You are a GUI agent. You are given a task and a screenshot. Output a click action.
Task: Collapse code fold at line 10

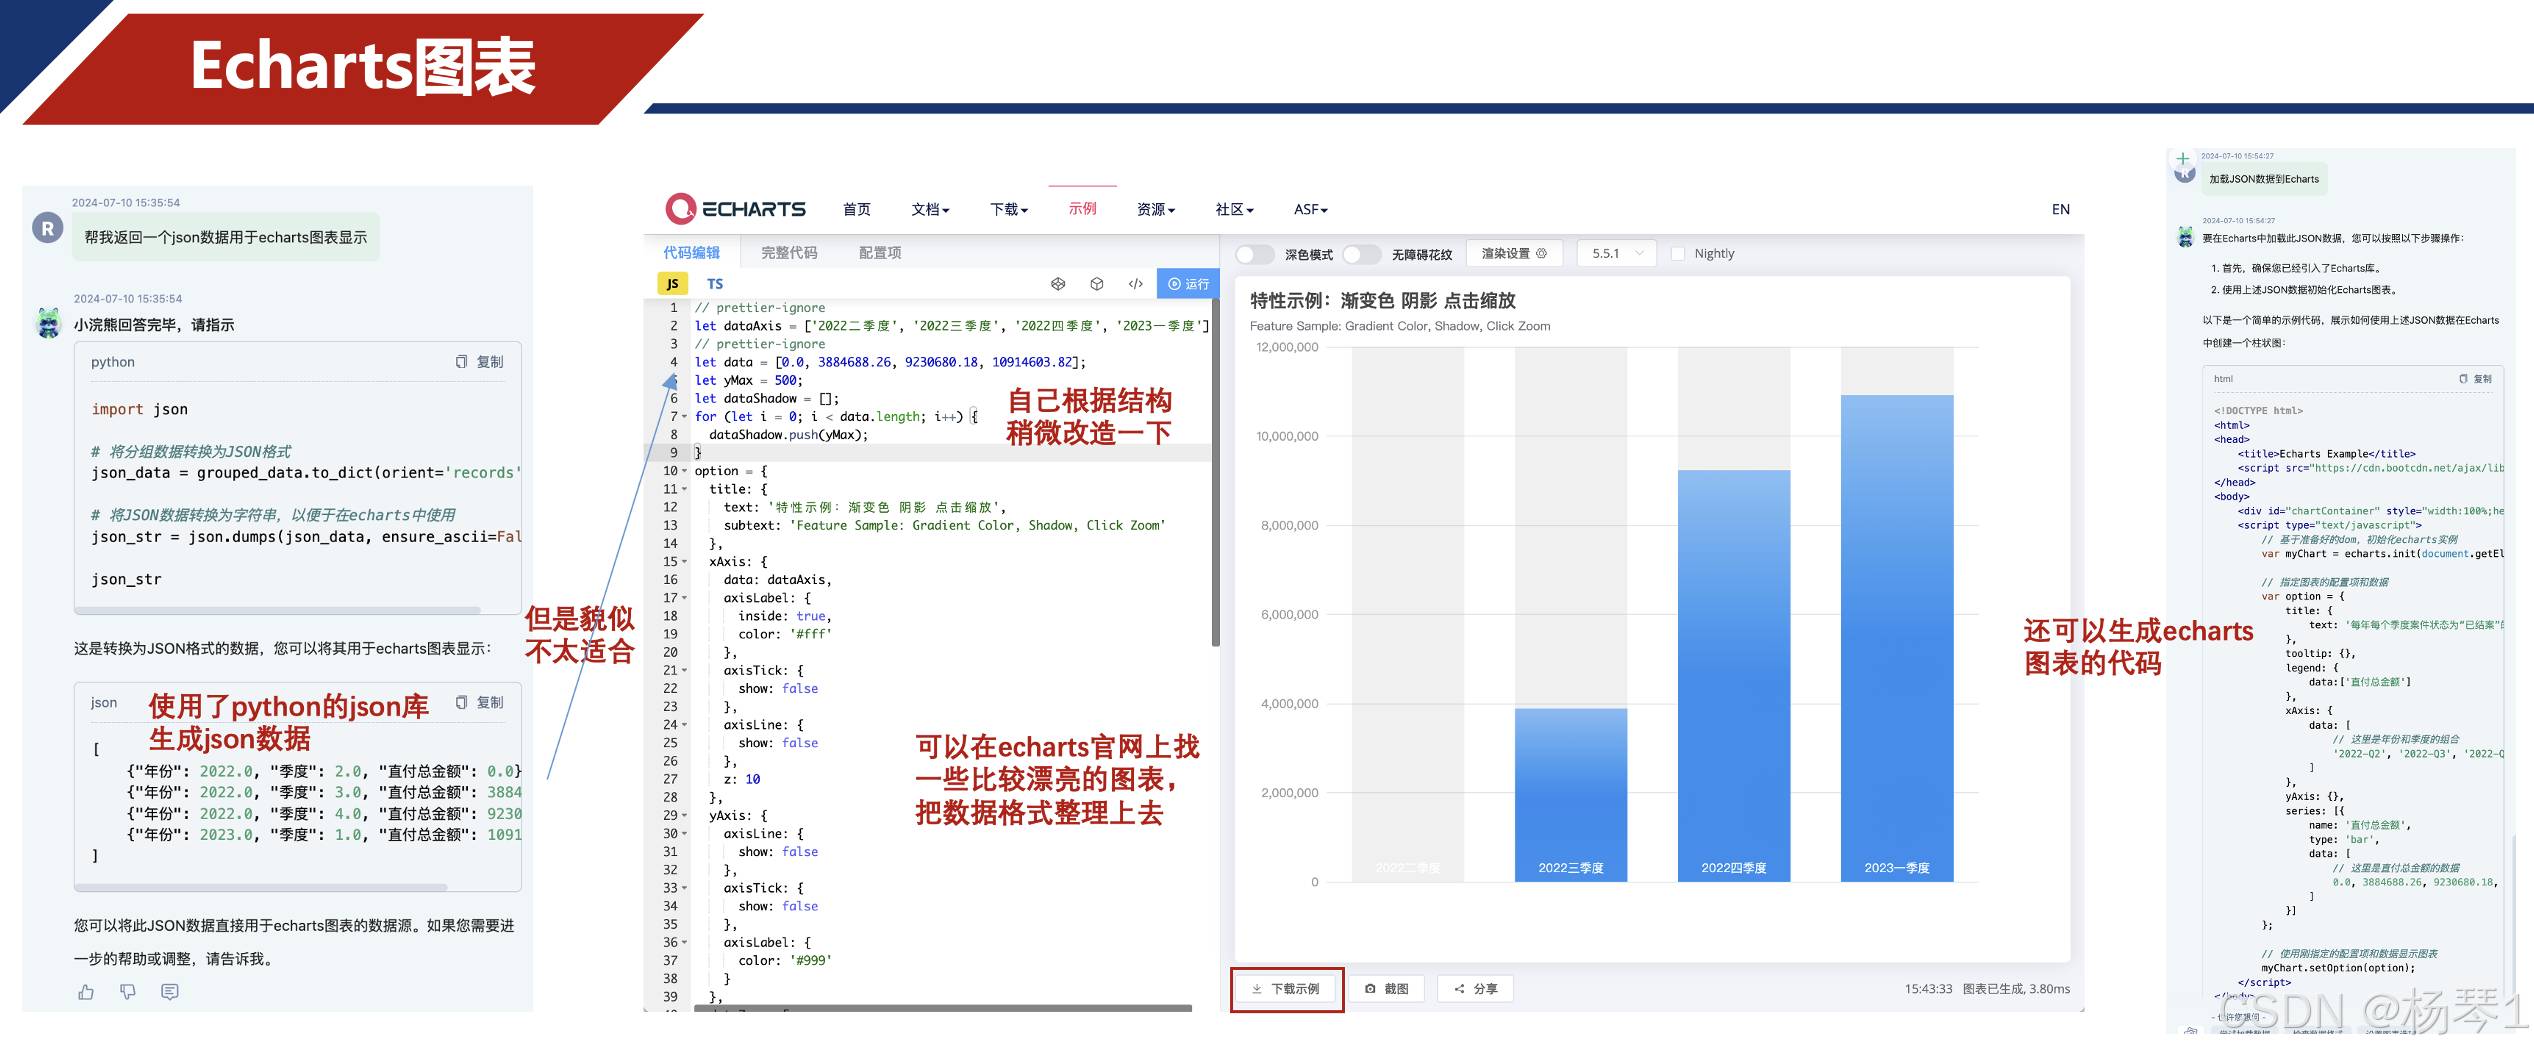(x=685, y=471)
